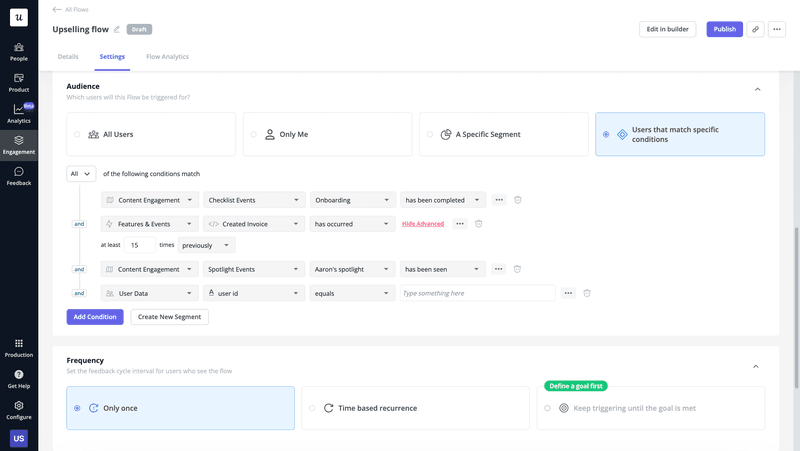Click the Draft status badge
800x451 pixels.
coord(139,30)
